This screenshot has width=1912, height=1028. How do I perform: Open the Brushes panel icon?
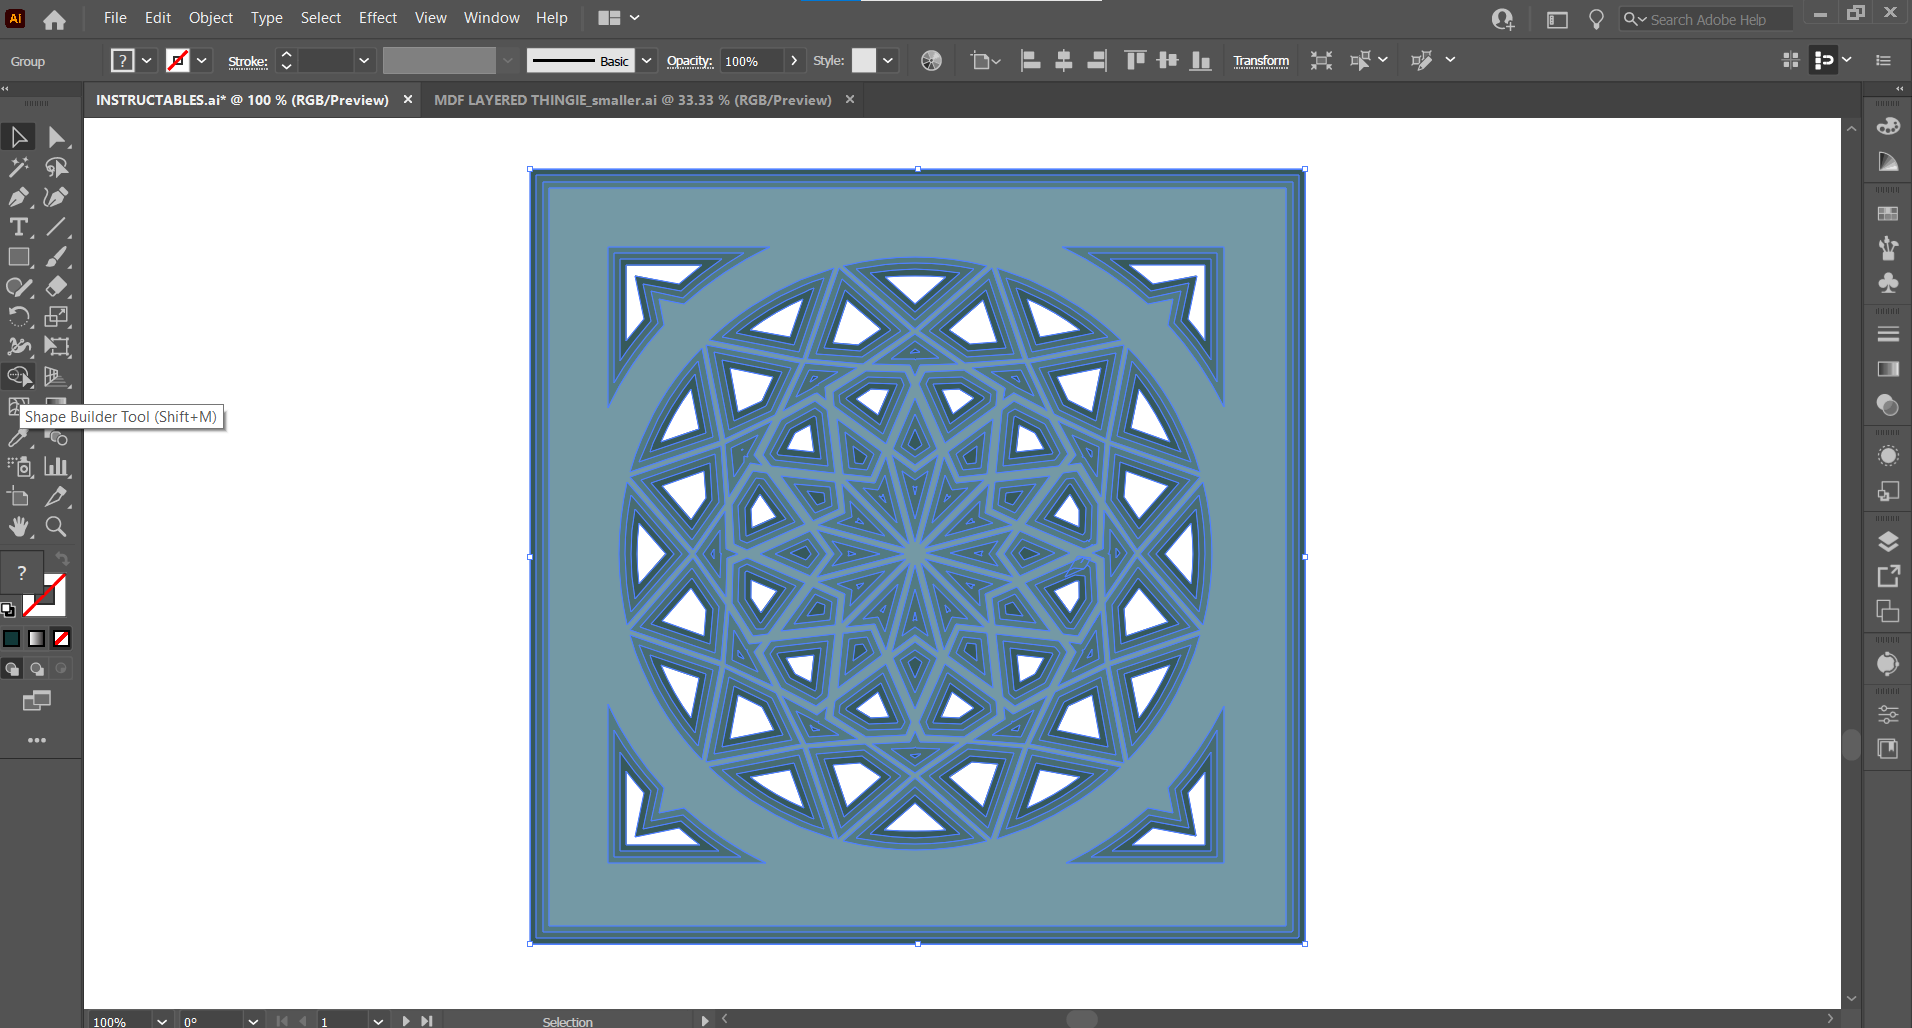point(1888,248)
